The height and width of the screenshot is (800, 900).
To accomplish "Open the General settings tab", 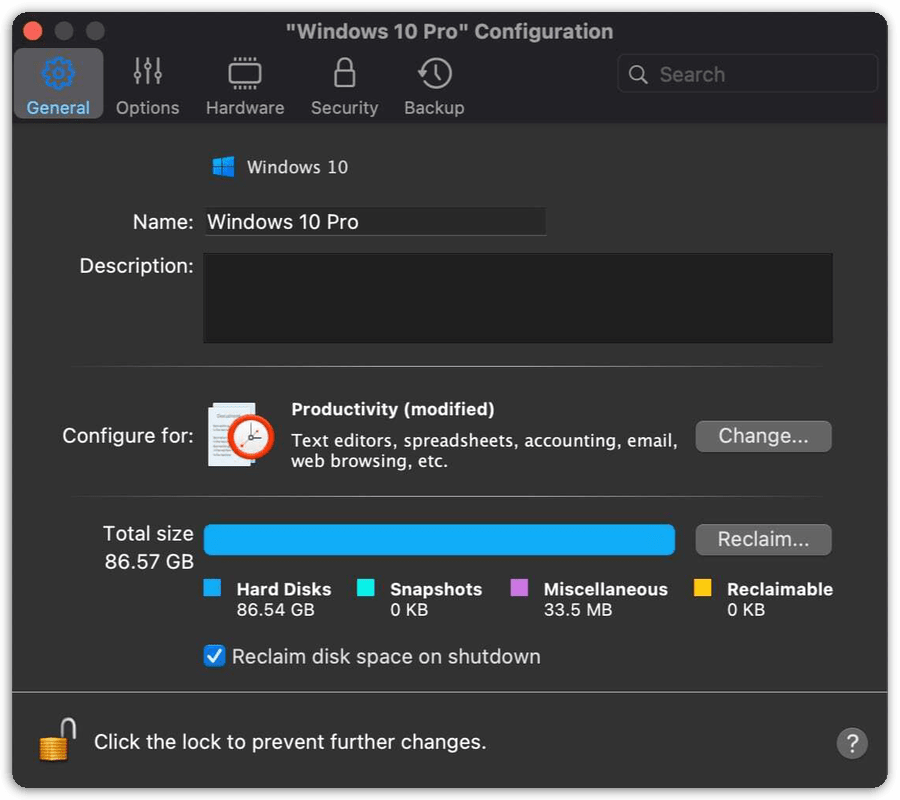I will point(58,84).
